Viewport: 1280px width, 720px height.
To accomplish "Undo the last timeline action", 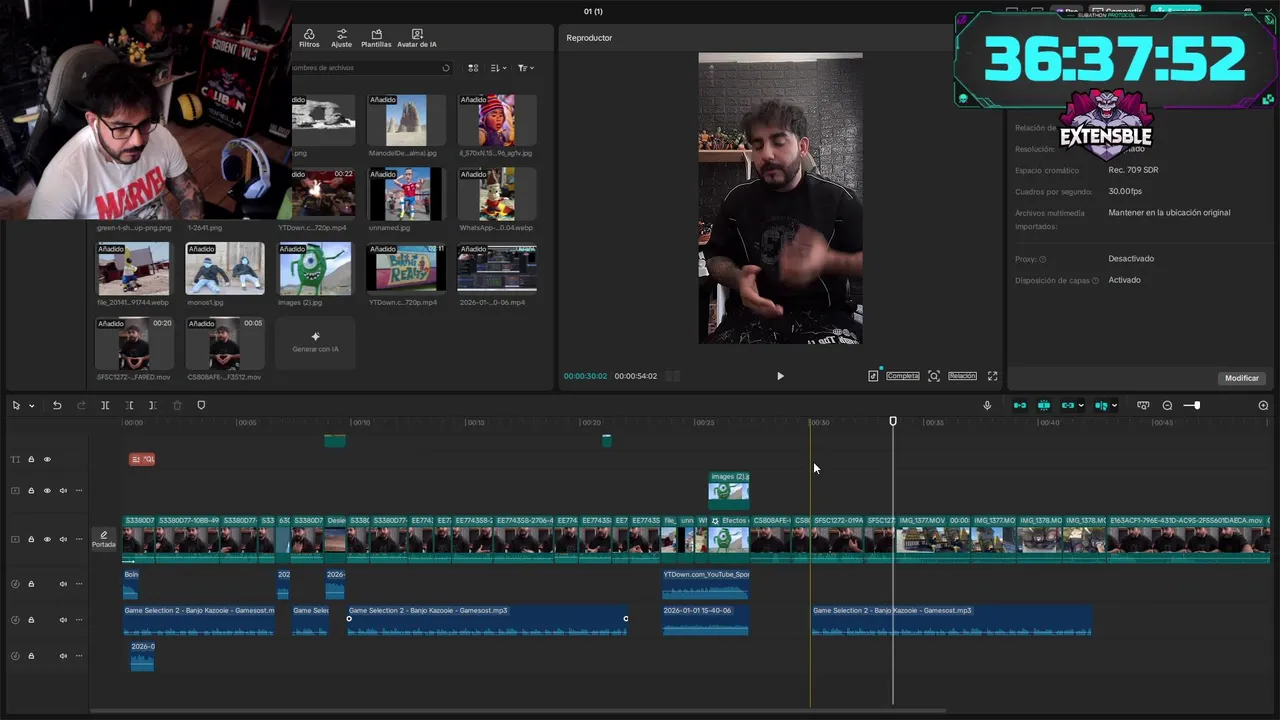I will (x=57, y=405).
